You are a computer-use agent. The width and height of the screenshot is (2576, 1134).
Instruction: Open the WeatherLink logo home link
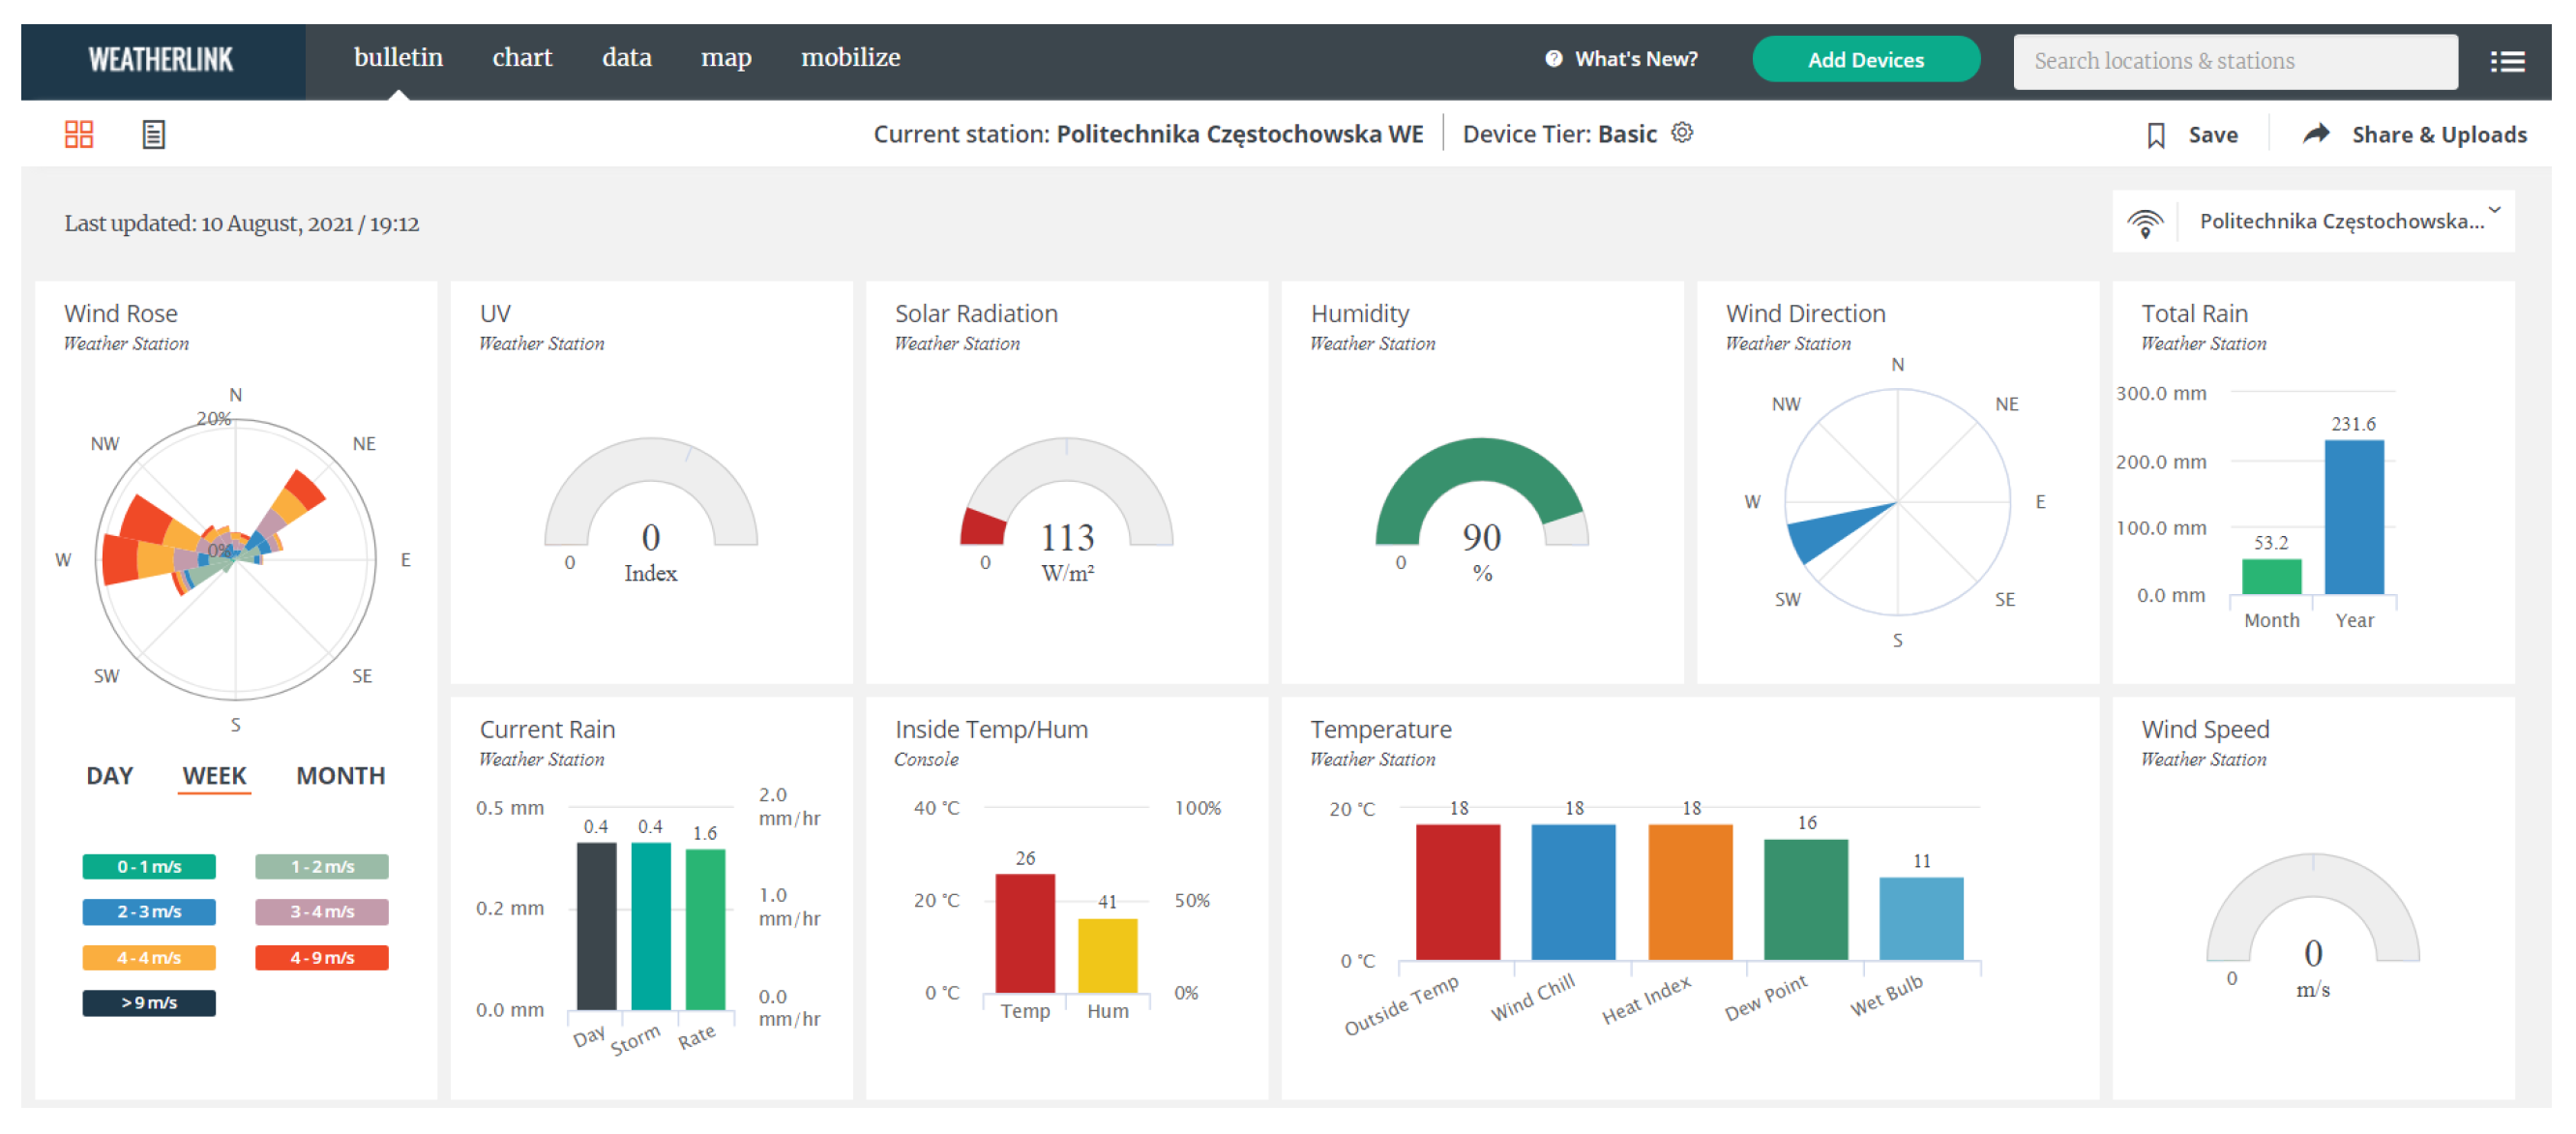coord(161,60)
